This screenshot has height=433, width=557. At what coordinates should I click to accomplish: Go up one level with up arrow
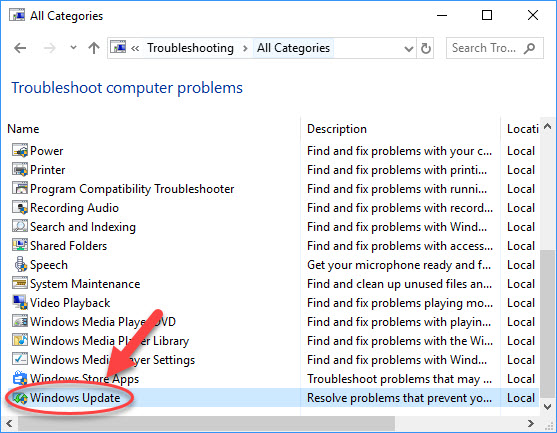click(94, 48)
